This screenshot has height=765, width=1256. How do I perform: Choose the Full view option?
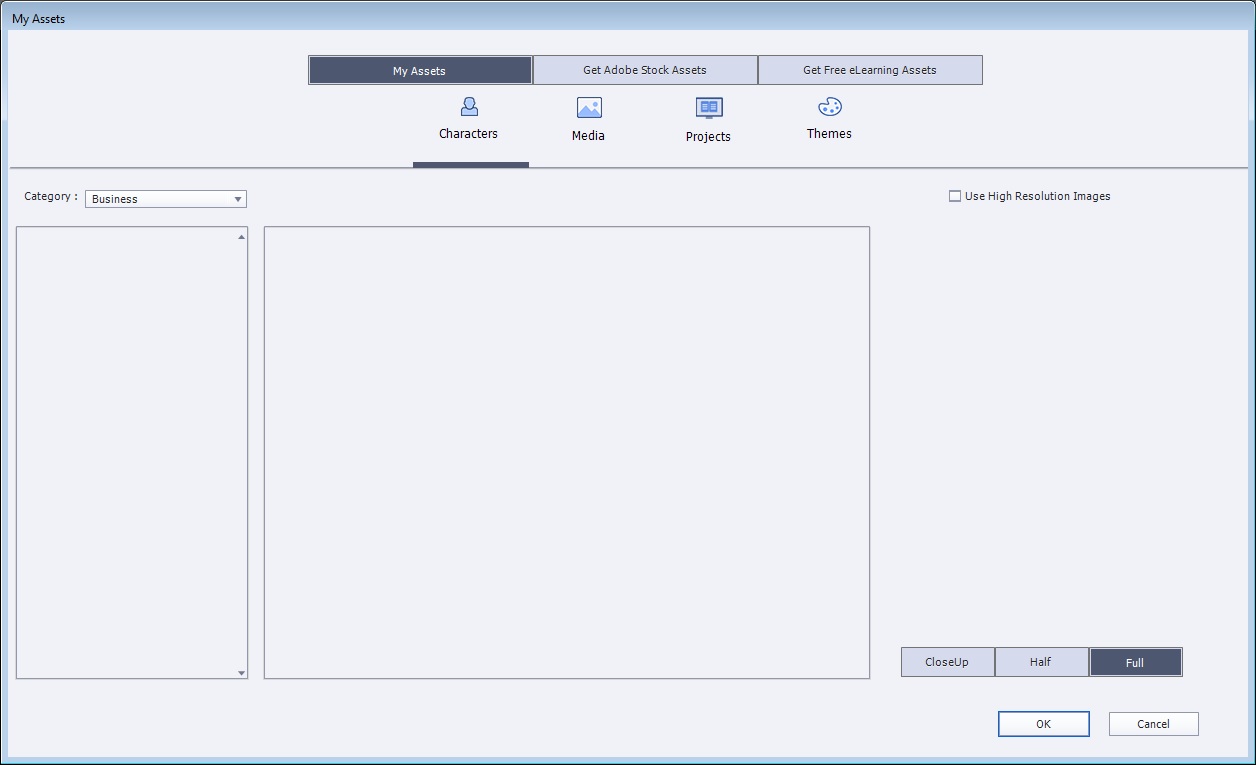coord(1135,663)
